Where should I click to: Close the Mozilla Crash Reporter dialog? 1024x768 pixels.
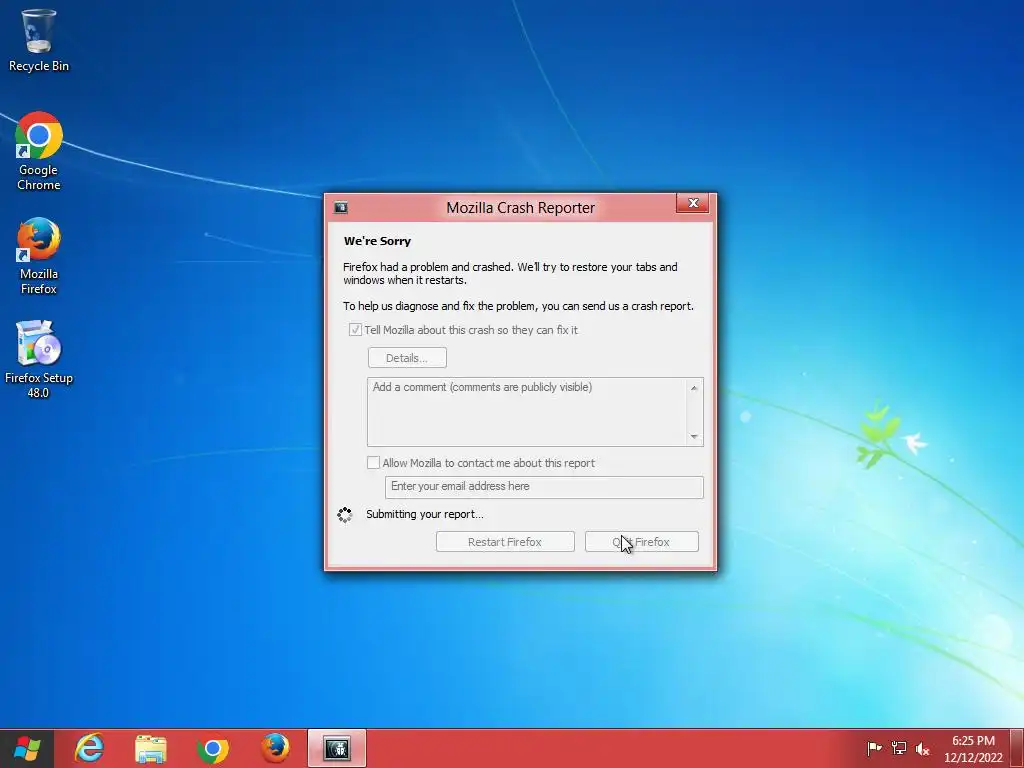[x=693, y=203]
